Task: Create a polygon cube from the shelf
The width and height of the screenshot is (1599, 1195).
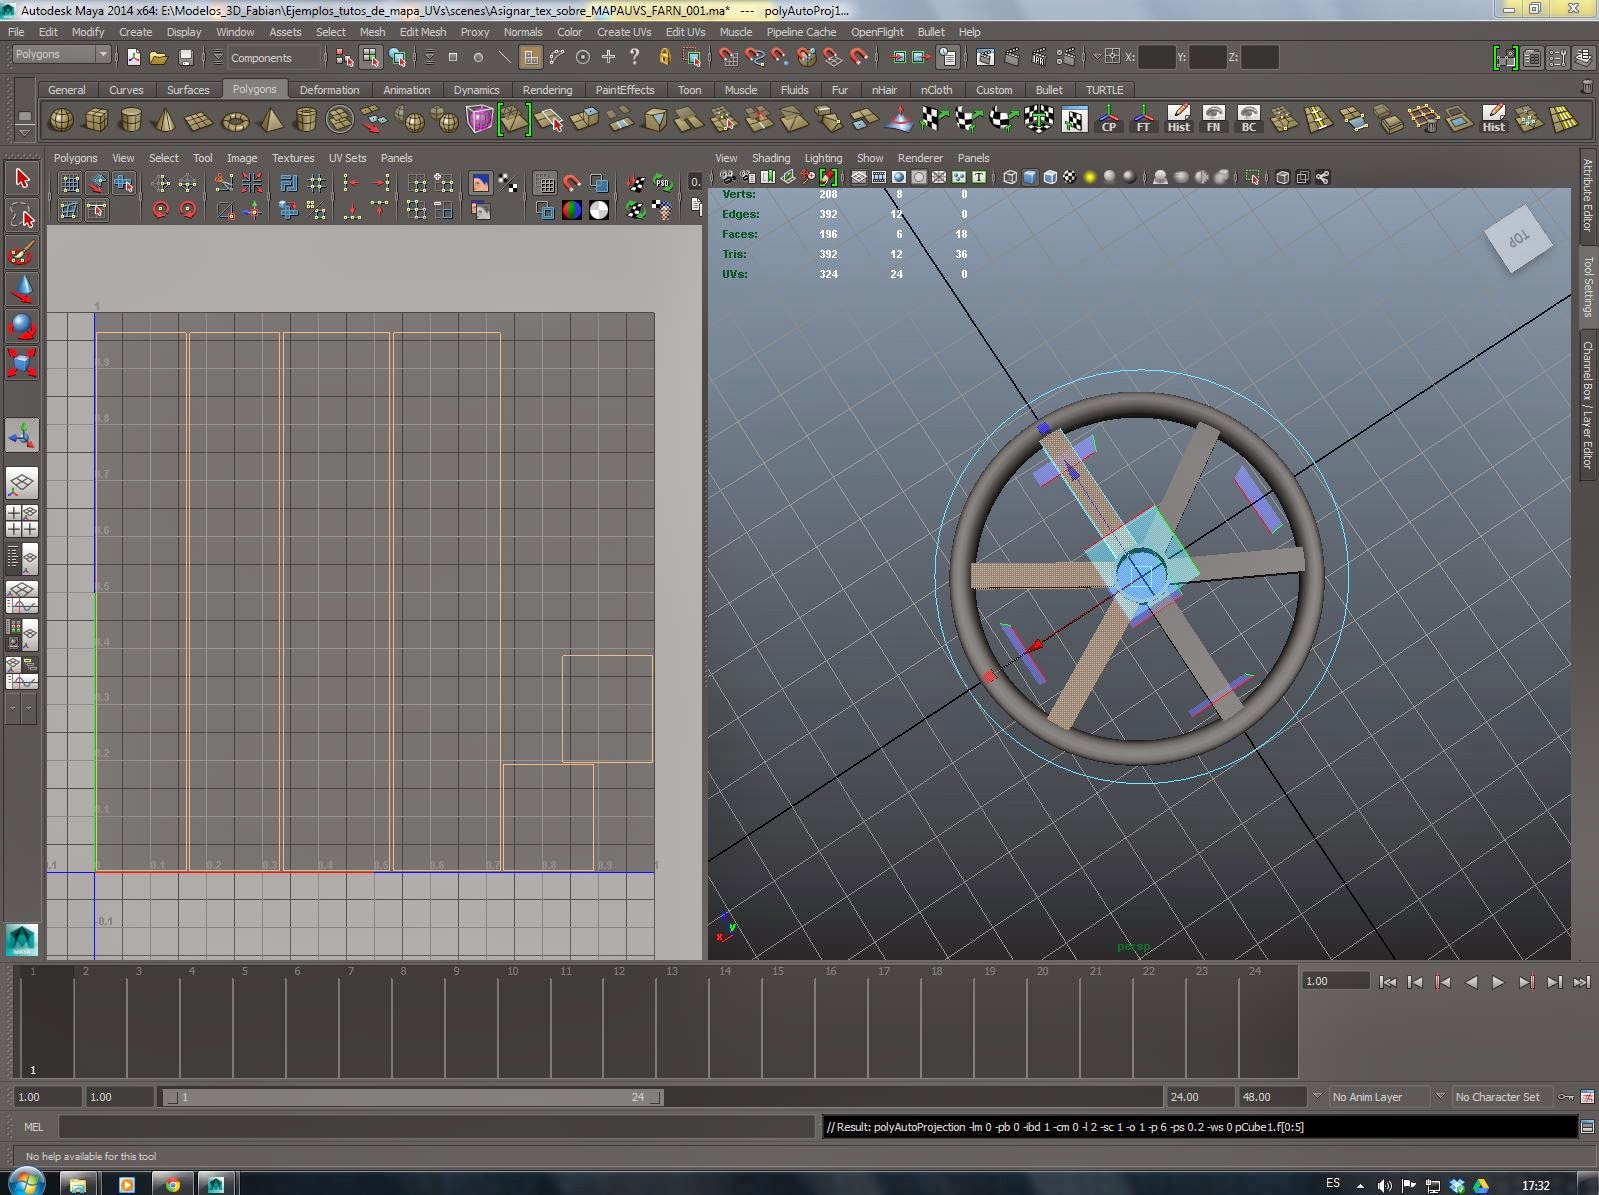Action: (96, 121)
